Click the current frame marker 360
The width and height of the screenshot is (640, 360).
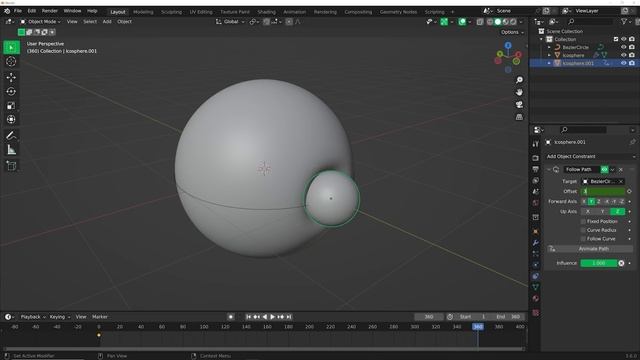click(478, 327)
